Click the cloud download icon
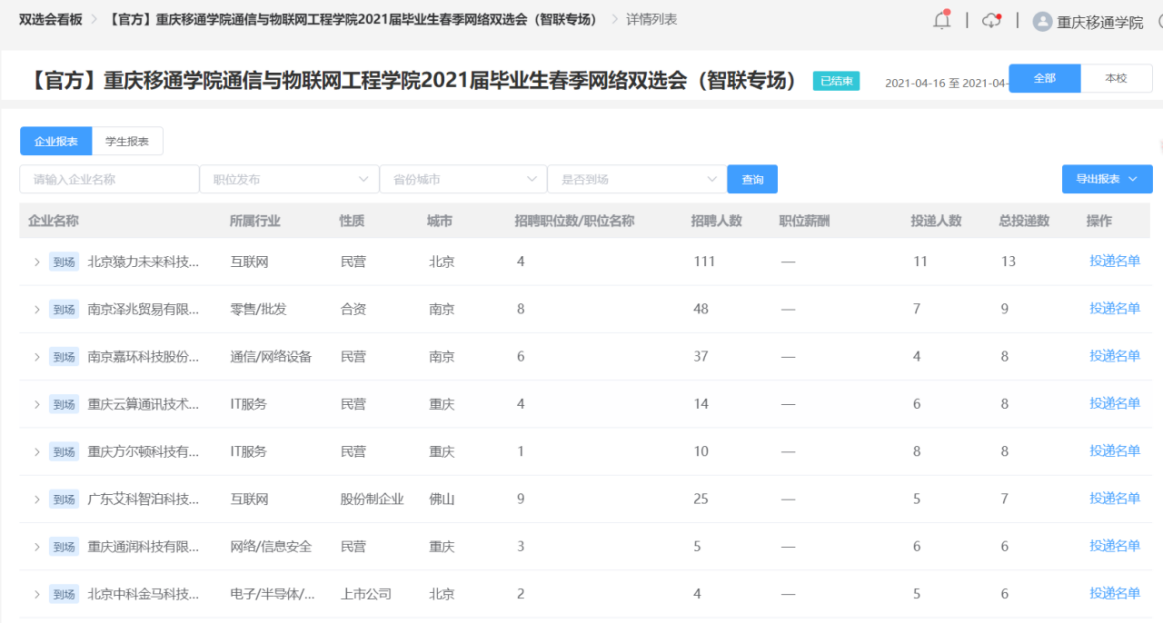1163x623 pixels. pyautogui.click(x=991, y=21)
